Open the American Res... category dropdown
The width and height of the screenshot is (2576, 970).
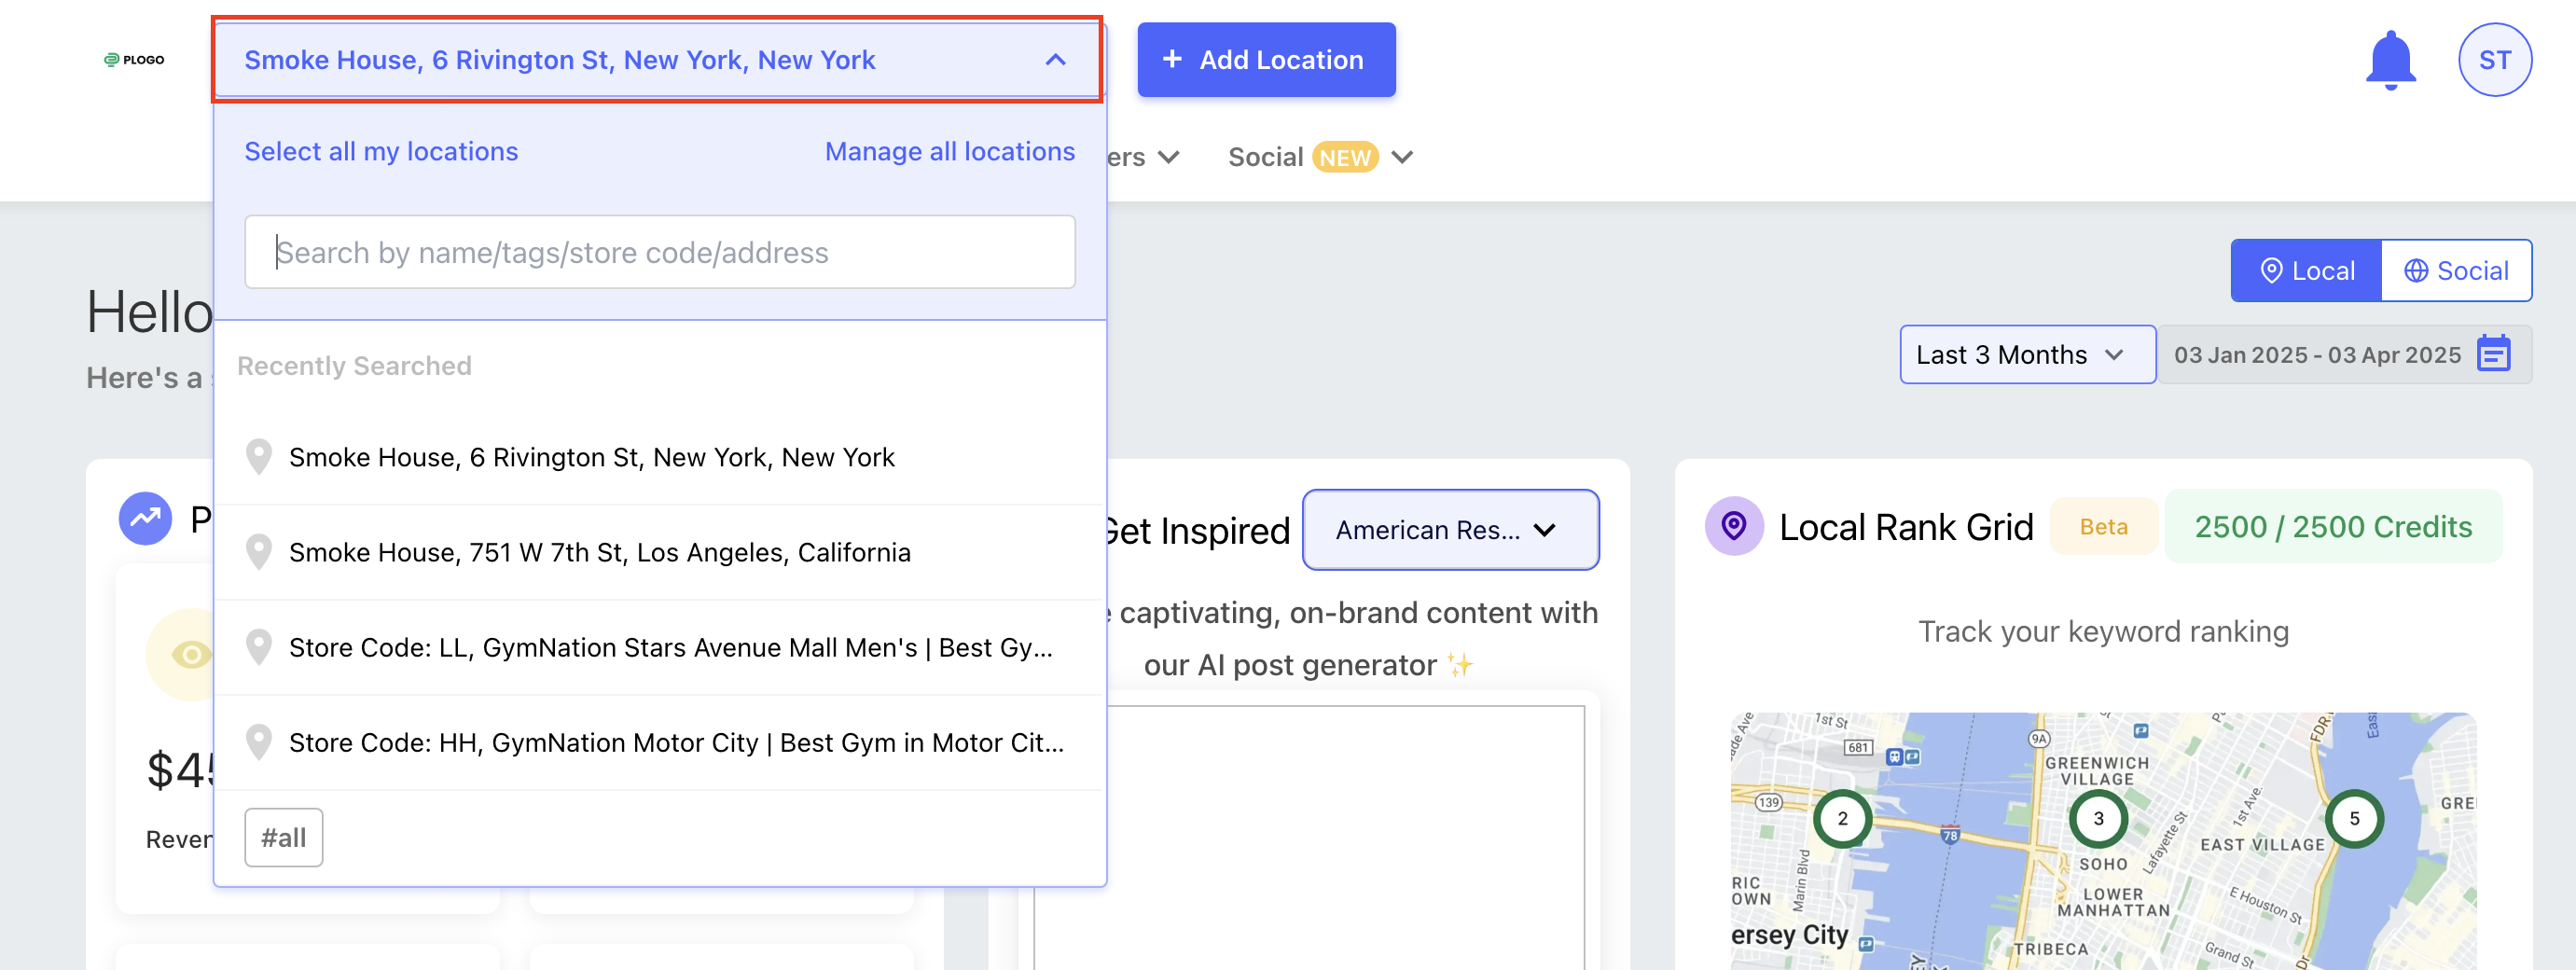click(x=1450, y=530)
